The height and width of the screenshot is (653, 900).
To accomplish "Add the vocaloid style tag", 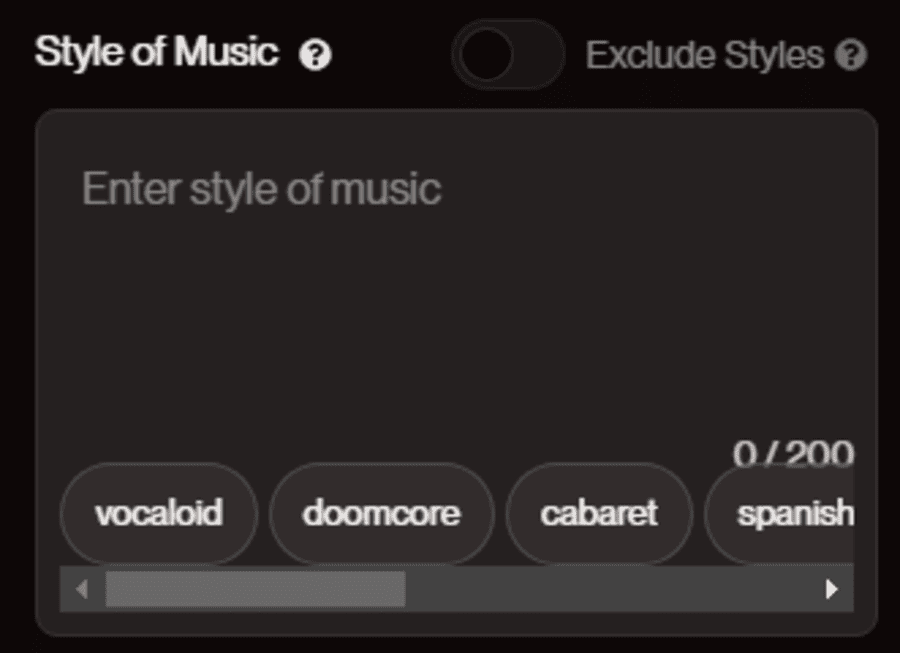I will pos(159,513).
